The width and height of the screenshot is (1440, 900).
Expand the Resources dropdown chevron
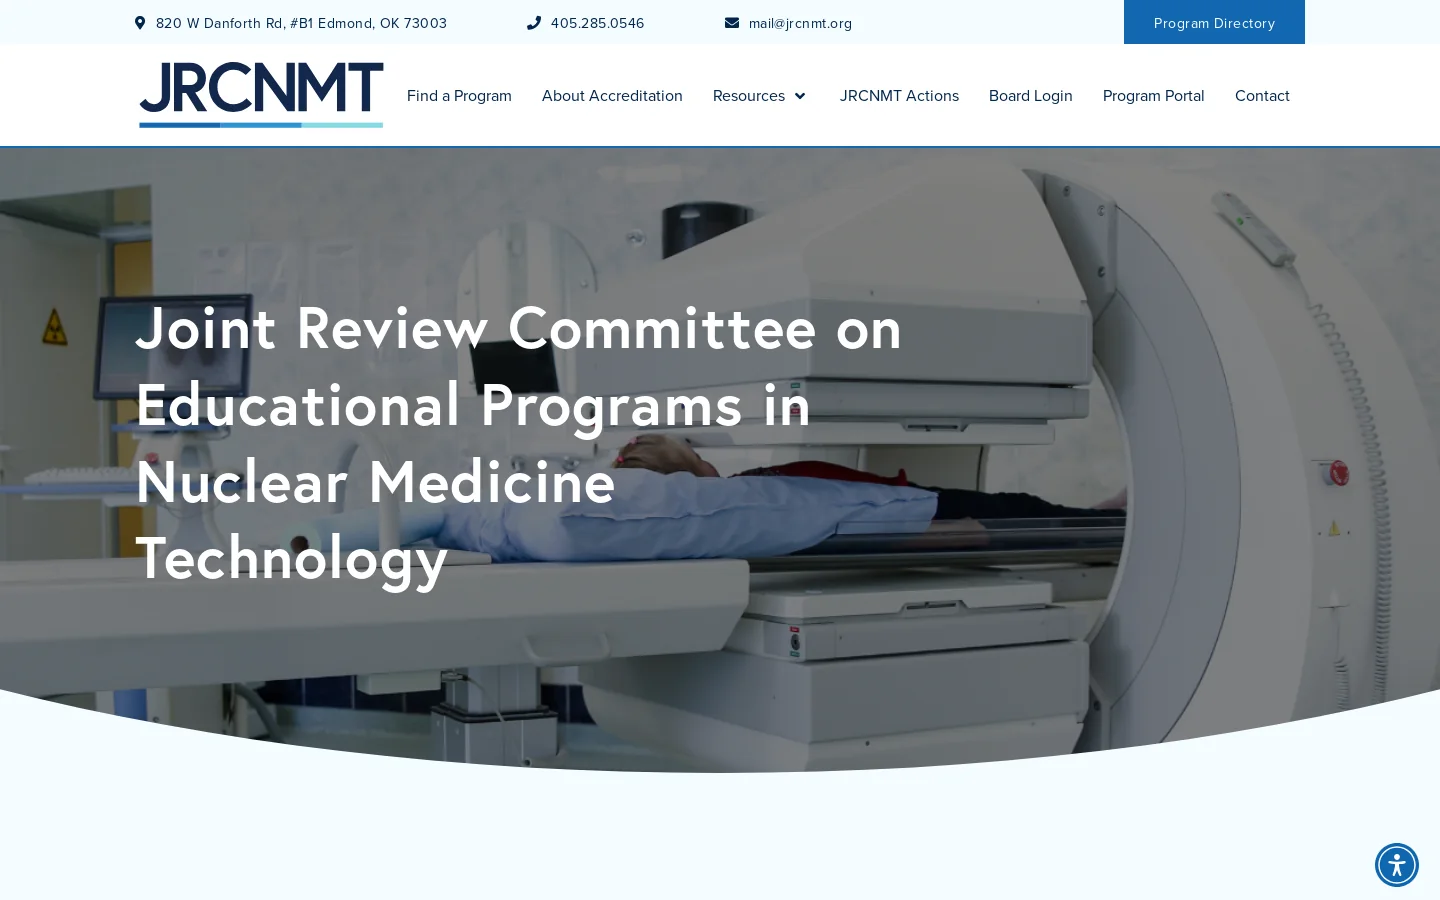pyautogui.click(x=800, y=96)
